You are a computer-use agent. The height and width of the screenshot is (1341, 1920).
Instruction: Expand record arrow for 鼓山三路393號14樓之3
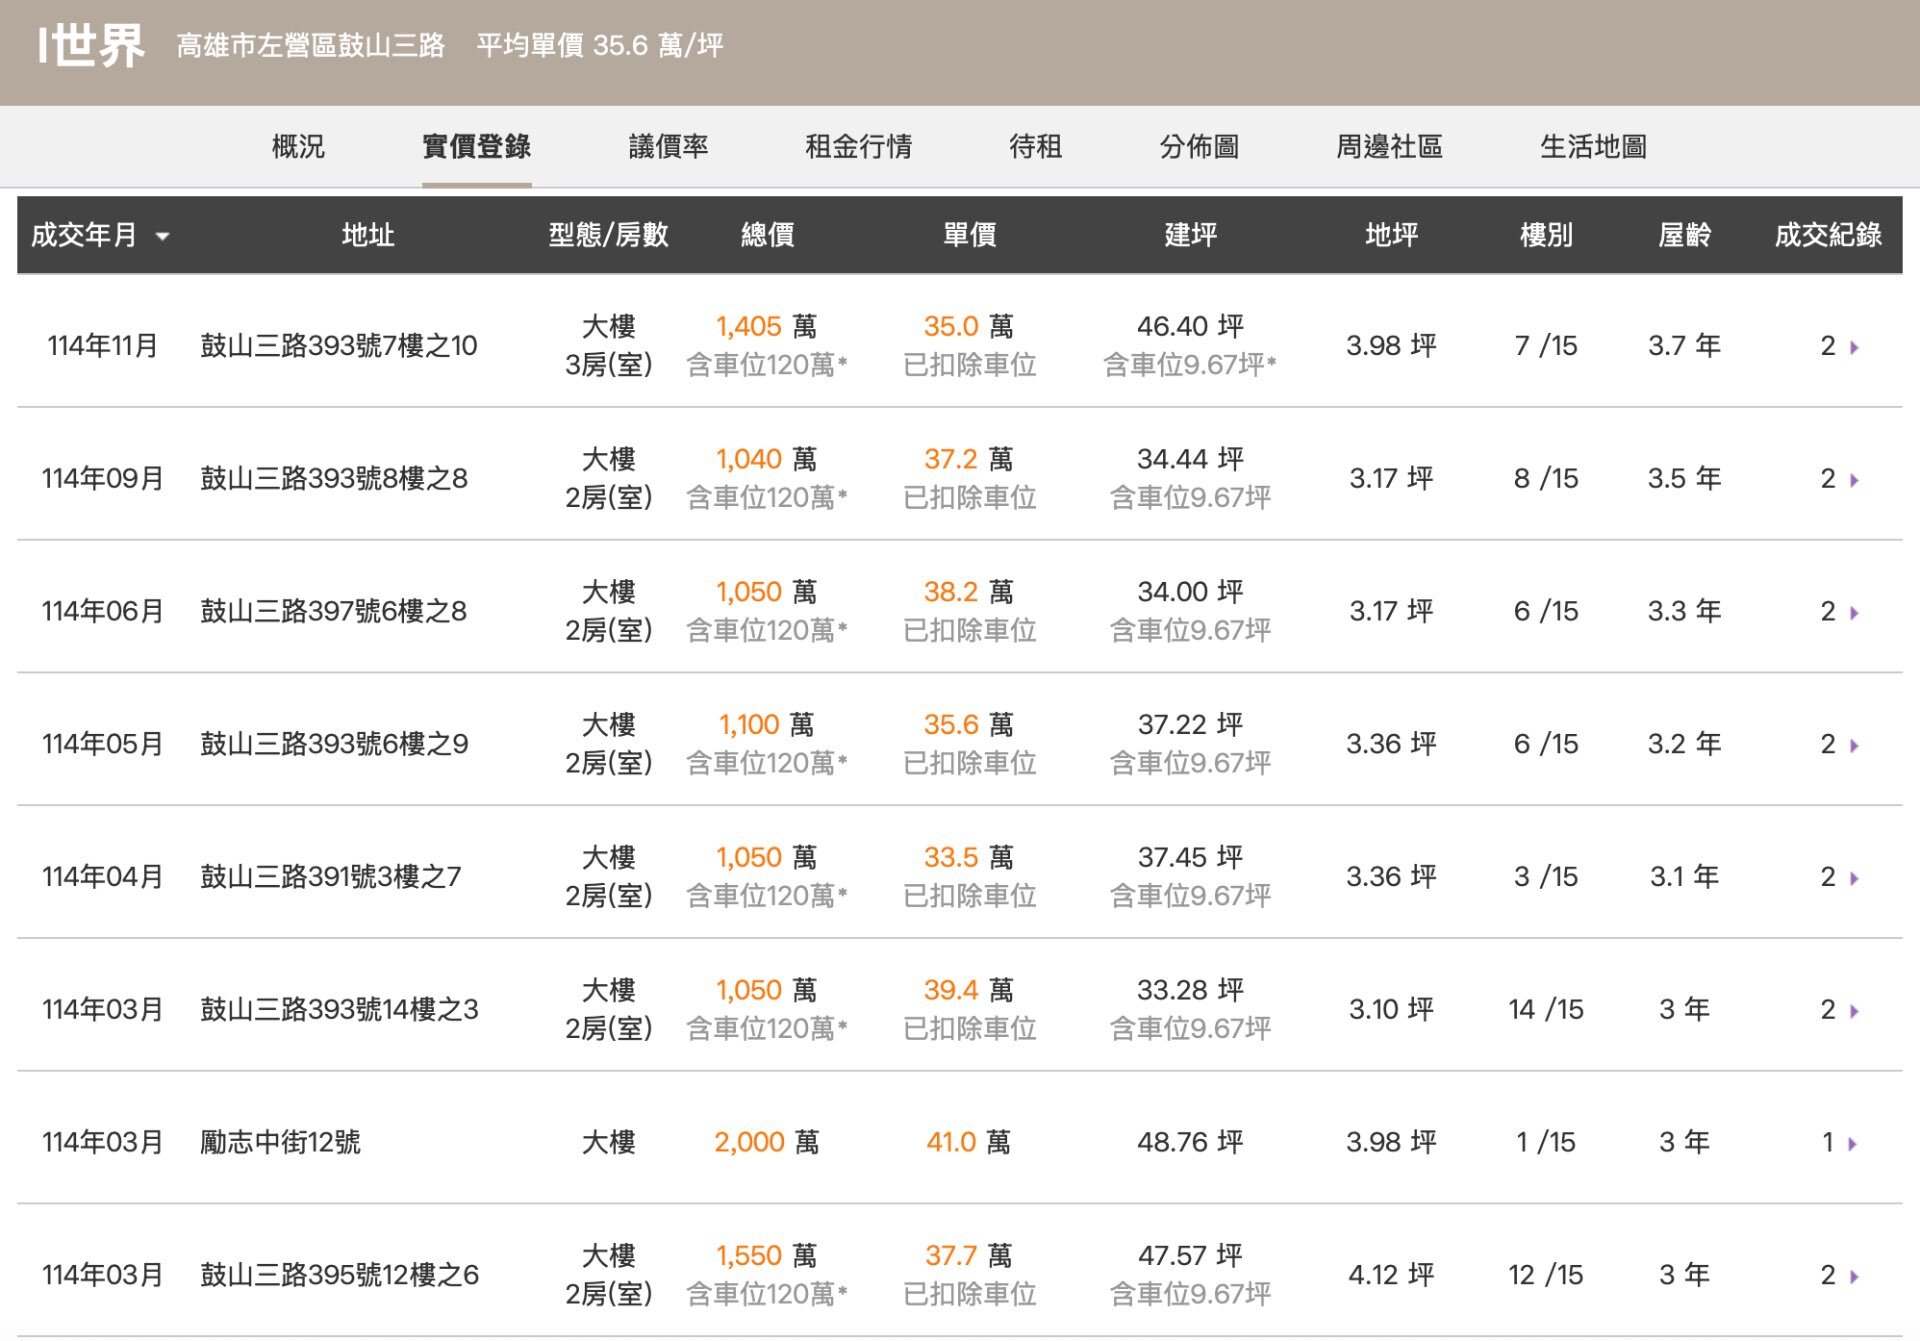pyautogui.click(x=1854, y=1011)
